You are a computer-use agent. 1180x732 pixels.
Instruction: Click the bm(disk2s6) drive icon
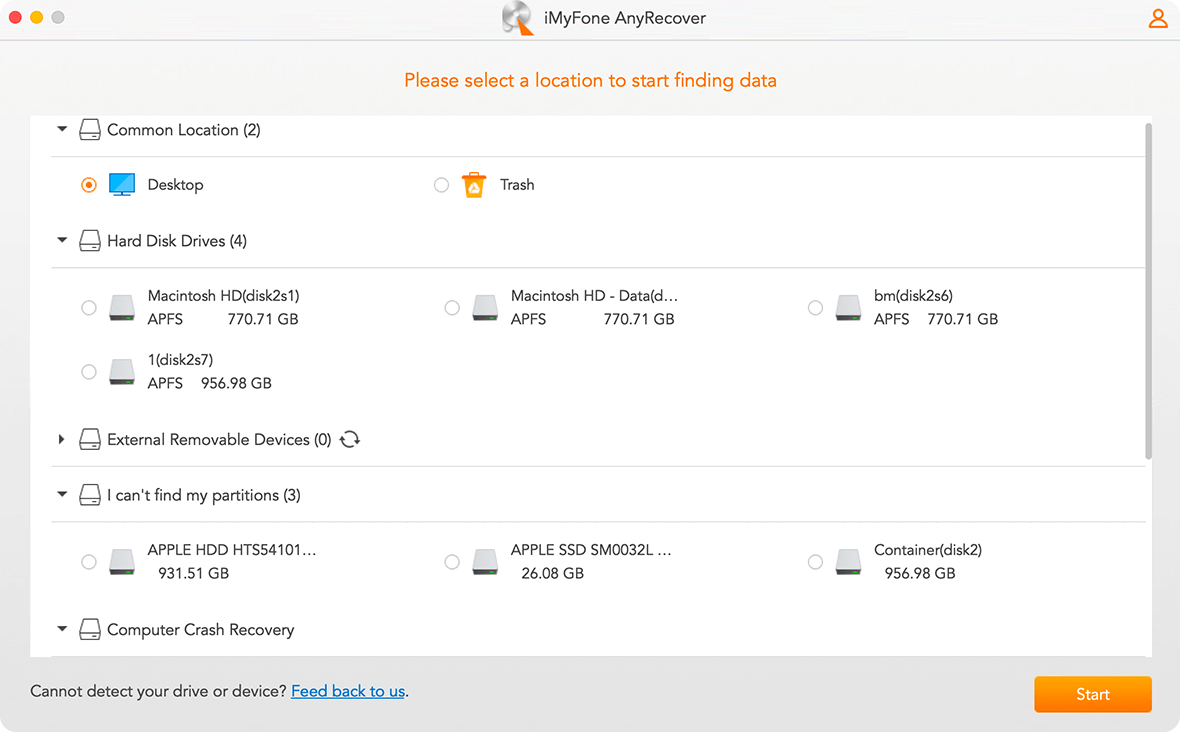(848, 308)
